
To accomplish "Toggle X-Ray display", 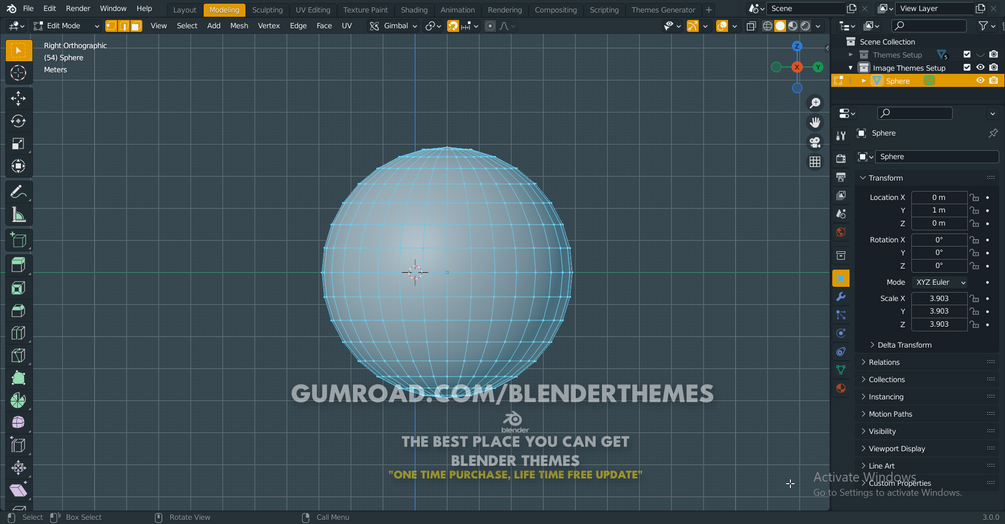I will tap(751, 26).
